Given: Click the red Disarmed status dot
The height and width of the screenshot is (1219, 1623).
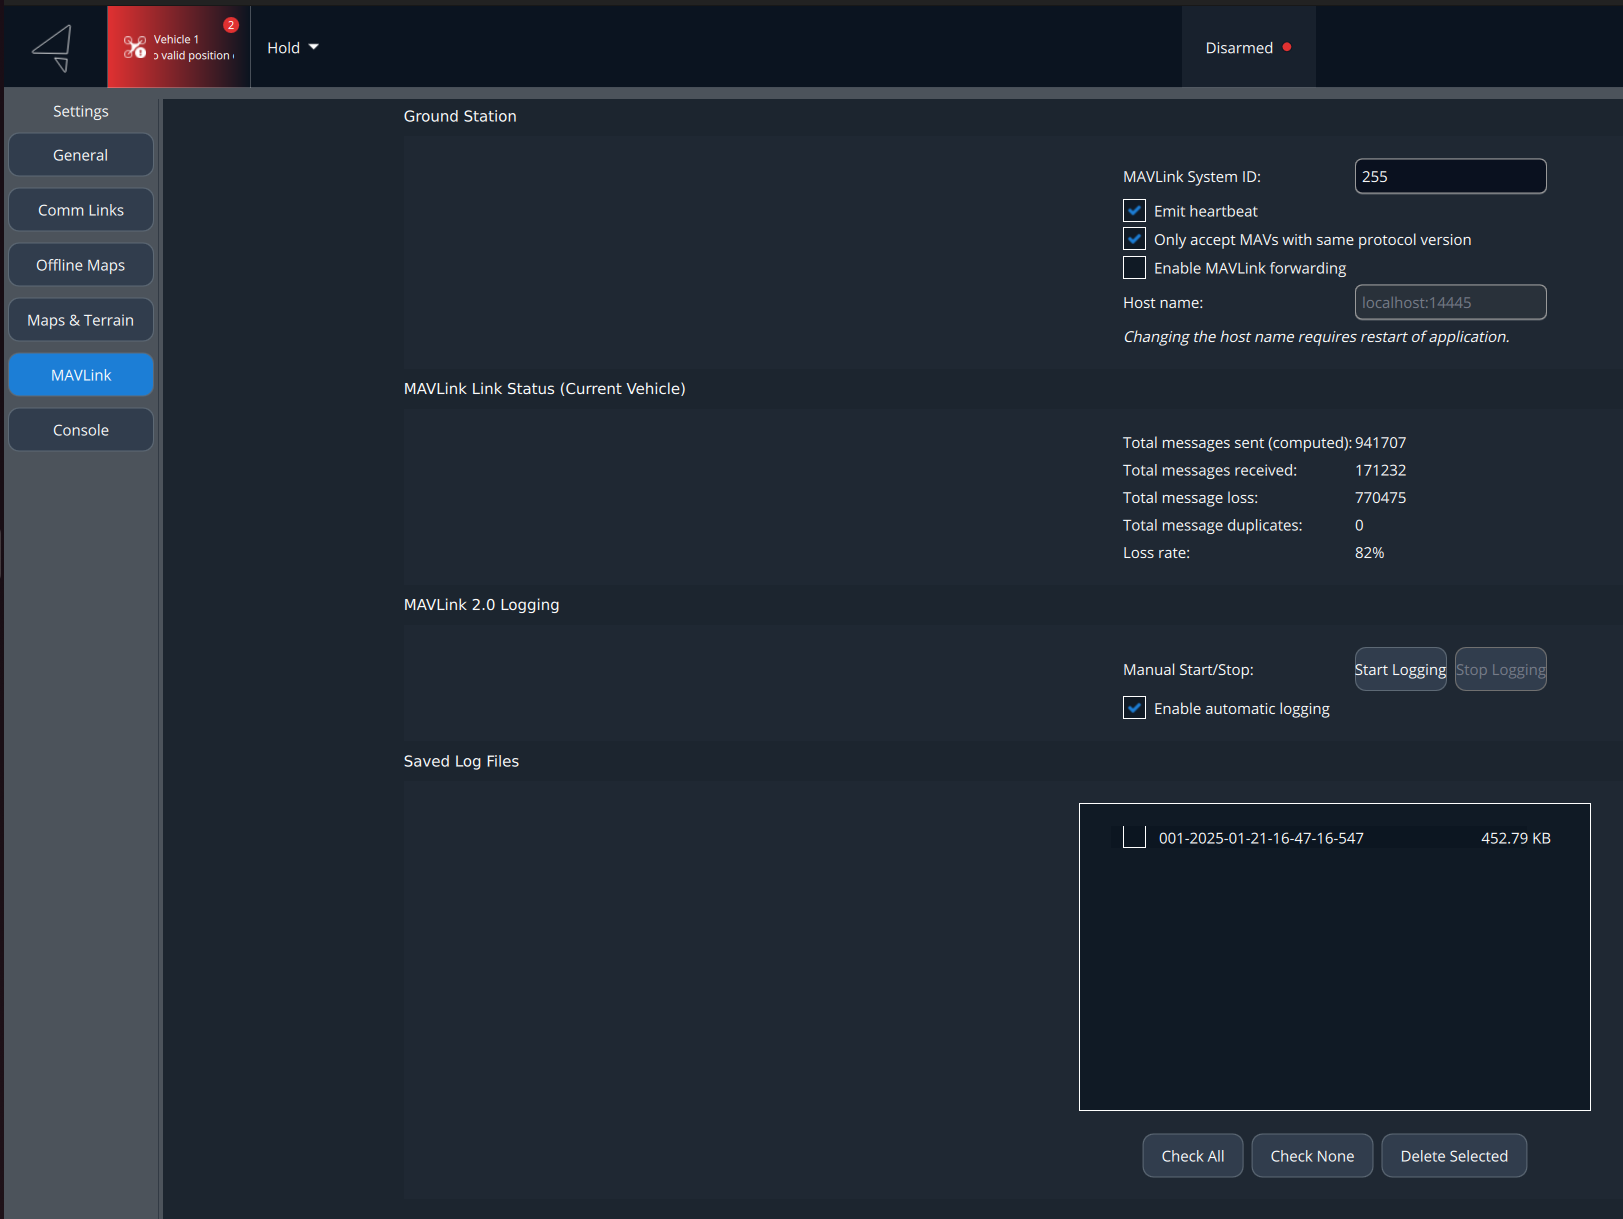Looking at the screenshot, I should [x=1287, y=47].
